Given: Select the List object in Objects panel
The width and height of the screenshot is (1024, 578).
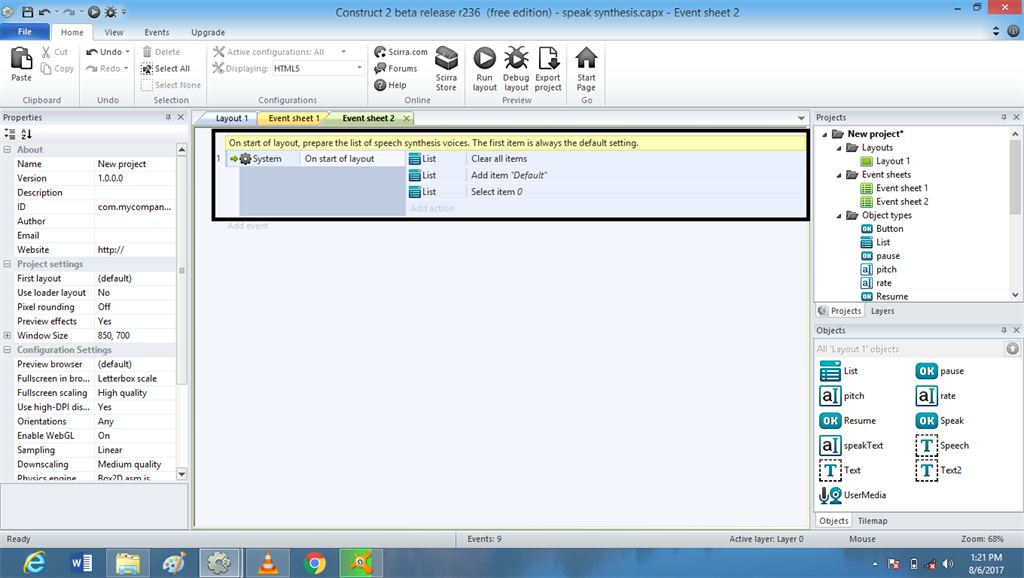Looking at the screenshot, I should click(x=839, y=371).
